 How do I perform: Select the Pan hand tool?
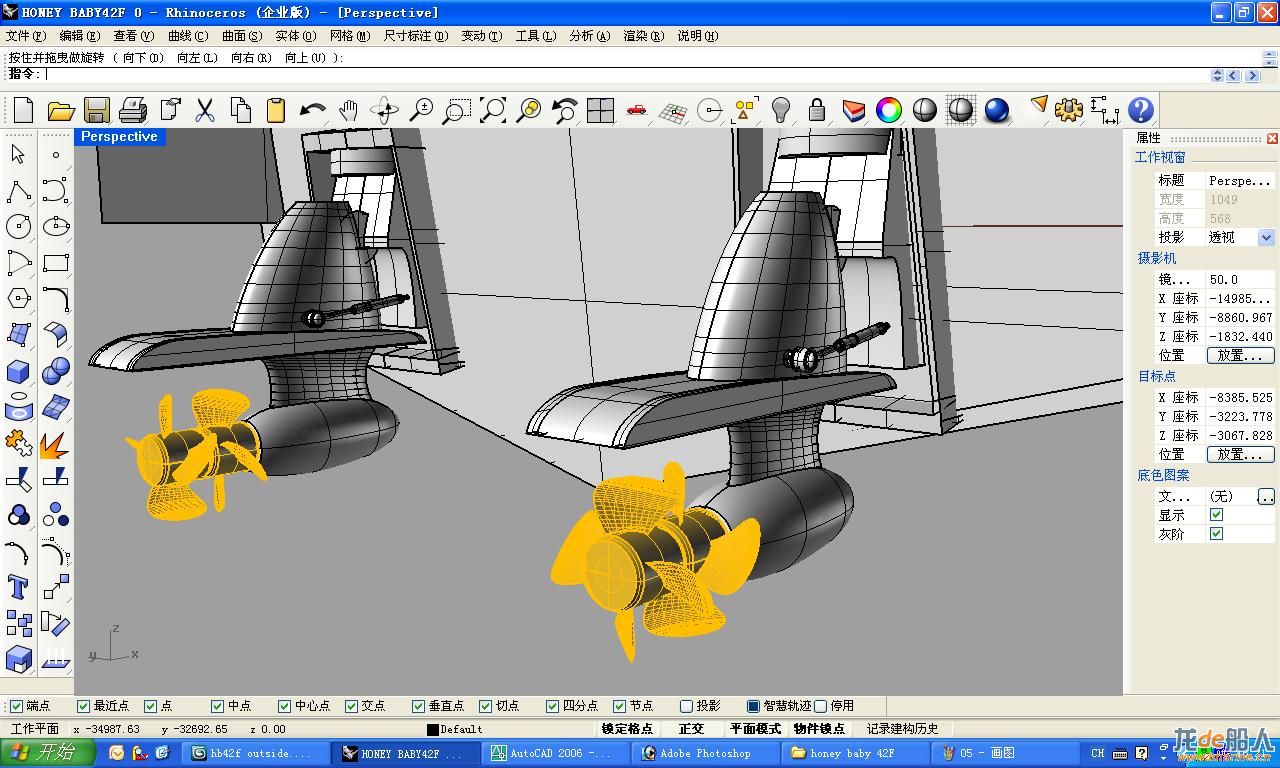[348, 110]
